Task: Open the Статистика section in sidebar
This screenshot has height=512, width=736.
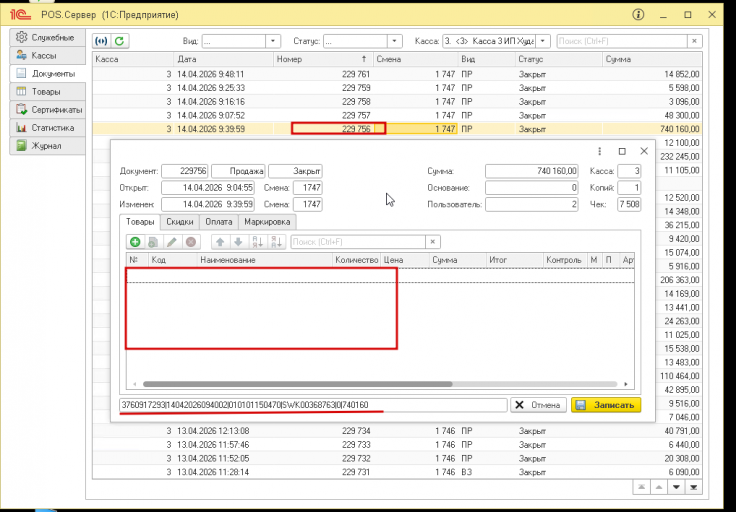Action: click(47, 128)
